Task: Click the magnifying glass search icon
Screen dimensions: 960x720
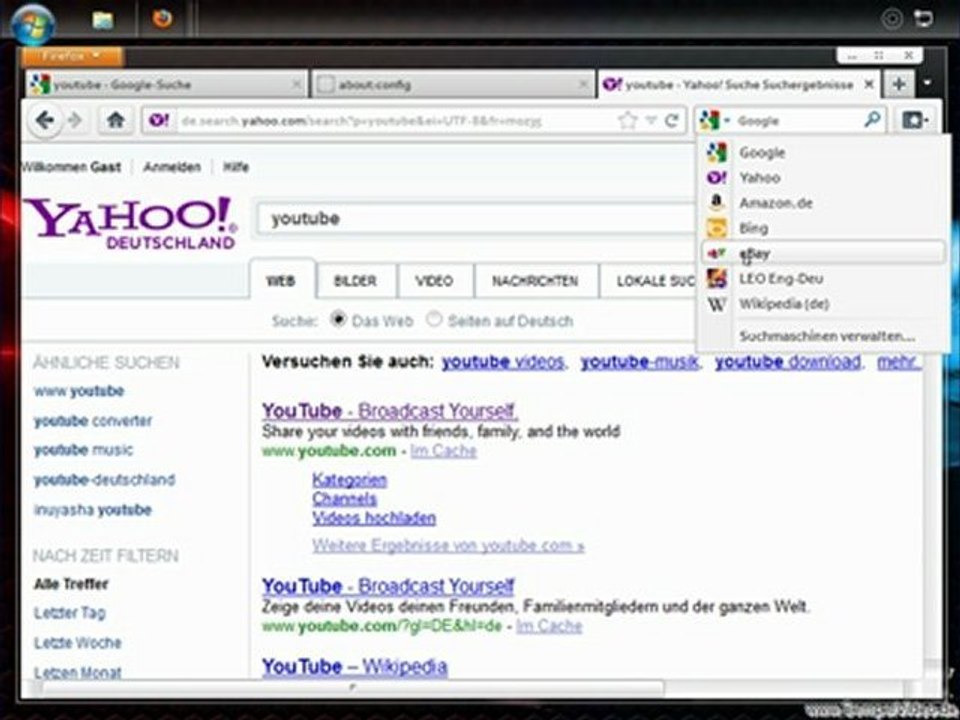Action: pos(872,119)
